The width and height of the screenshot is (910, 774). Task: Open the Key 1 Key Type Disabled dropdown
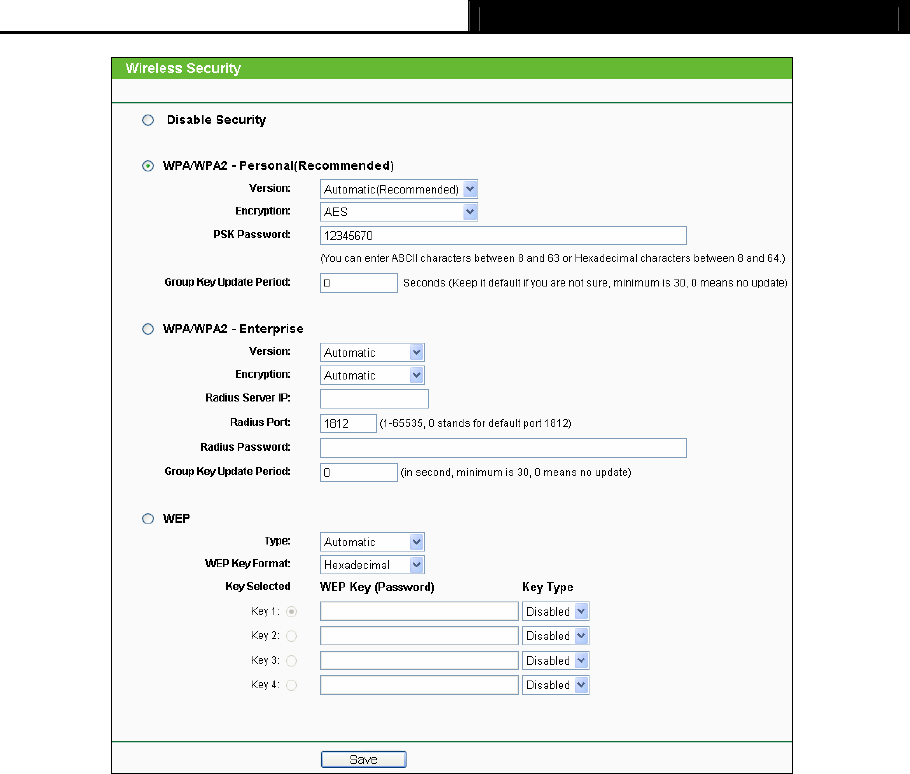coord(555,611)
